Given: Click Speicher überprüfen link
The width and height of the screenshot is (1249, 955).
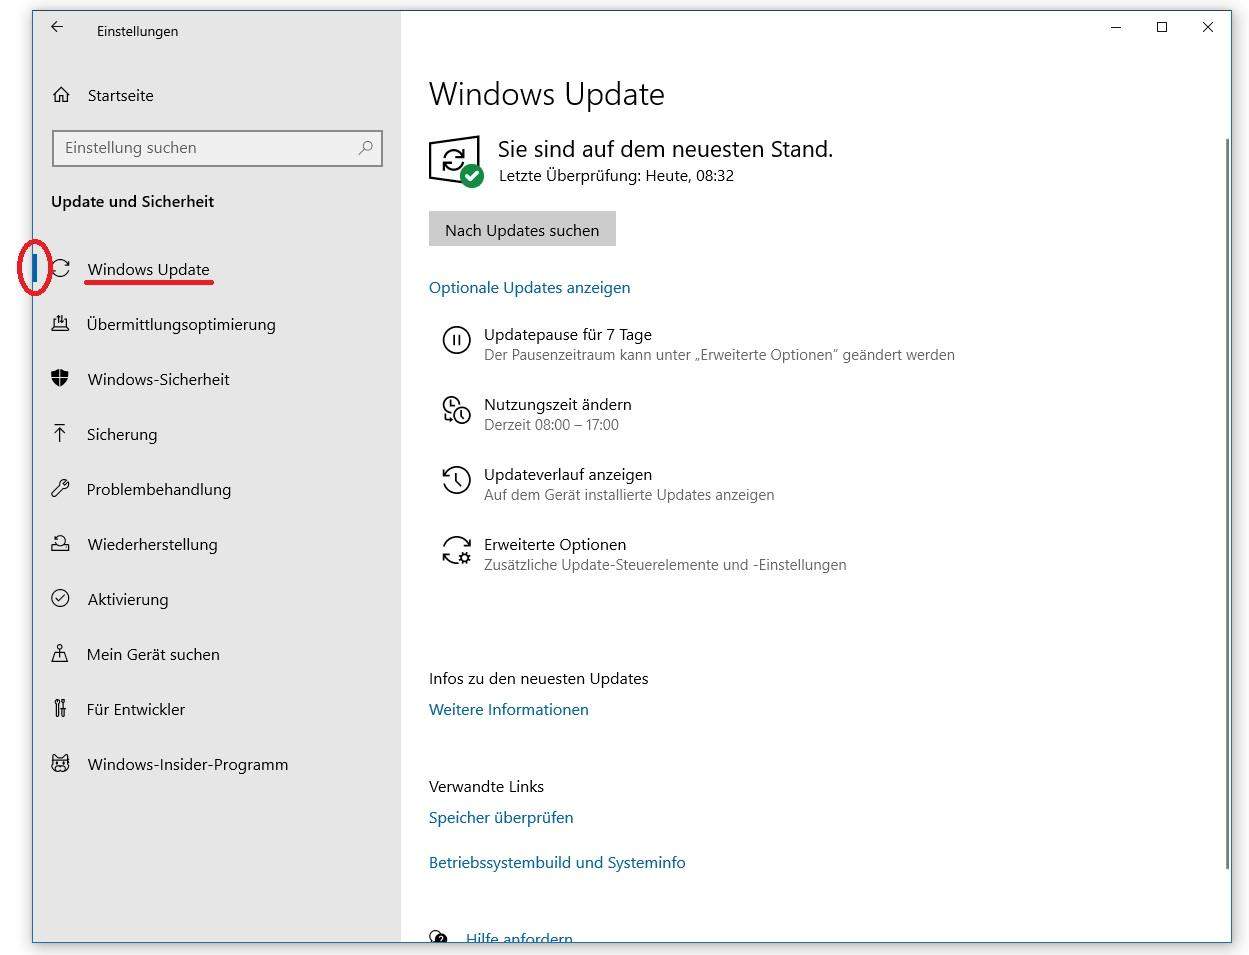Looking at the screenshot, I should [501, 817].
